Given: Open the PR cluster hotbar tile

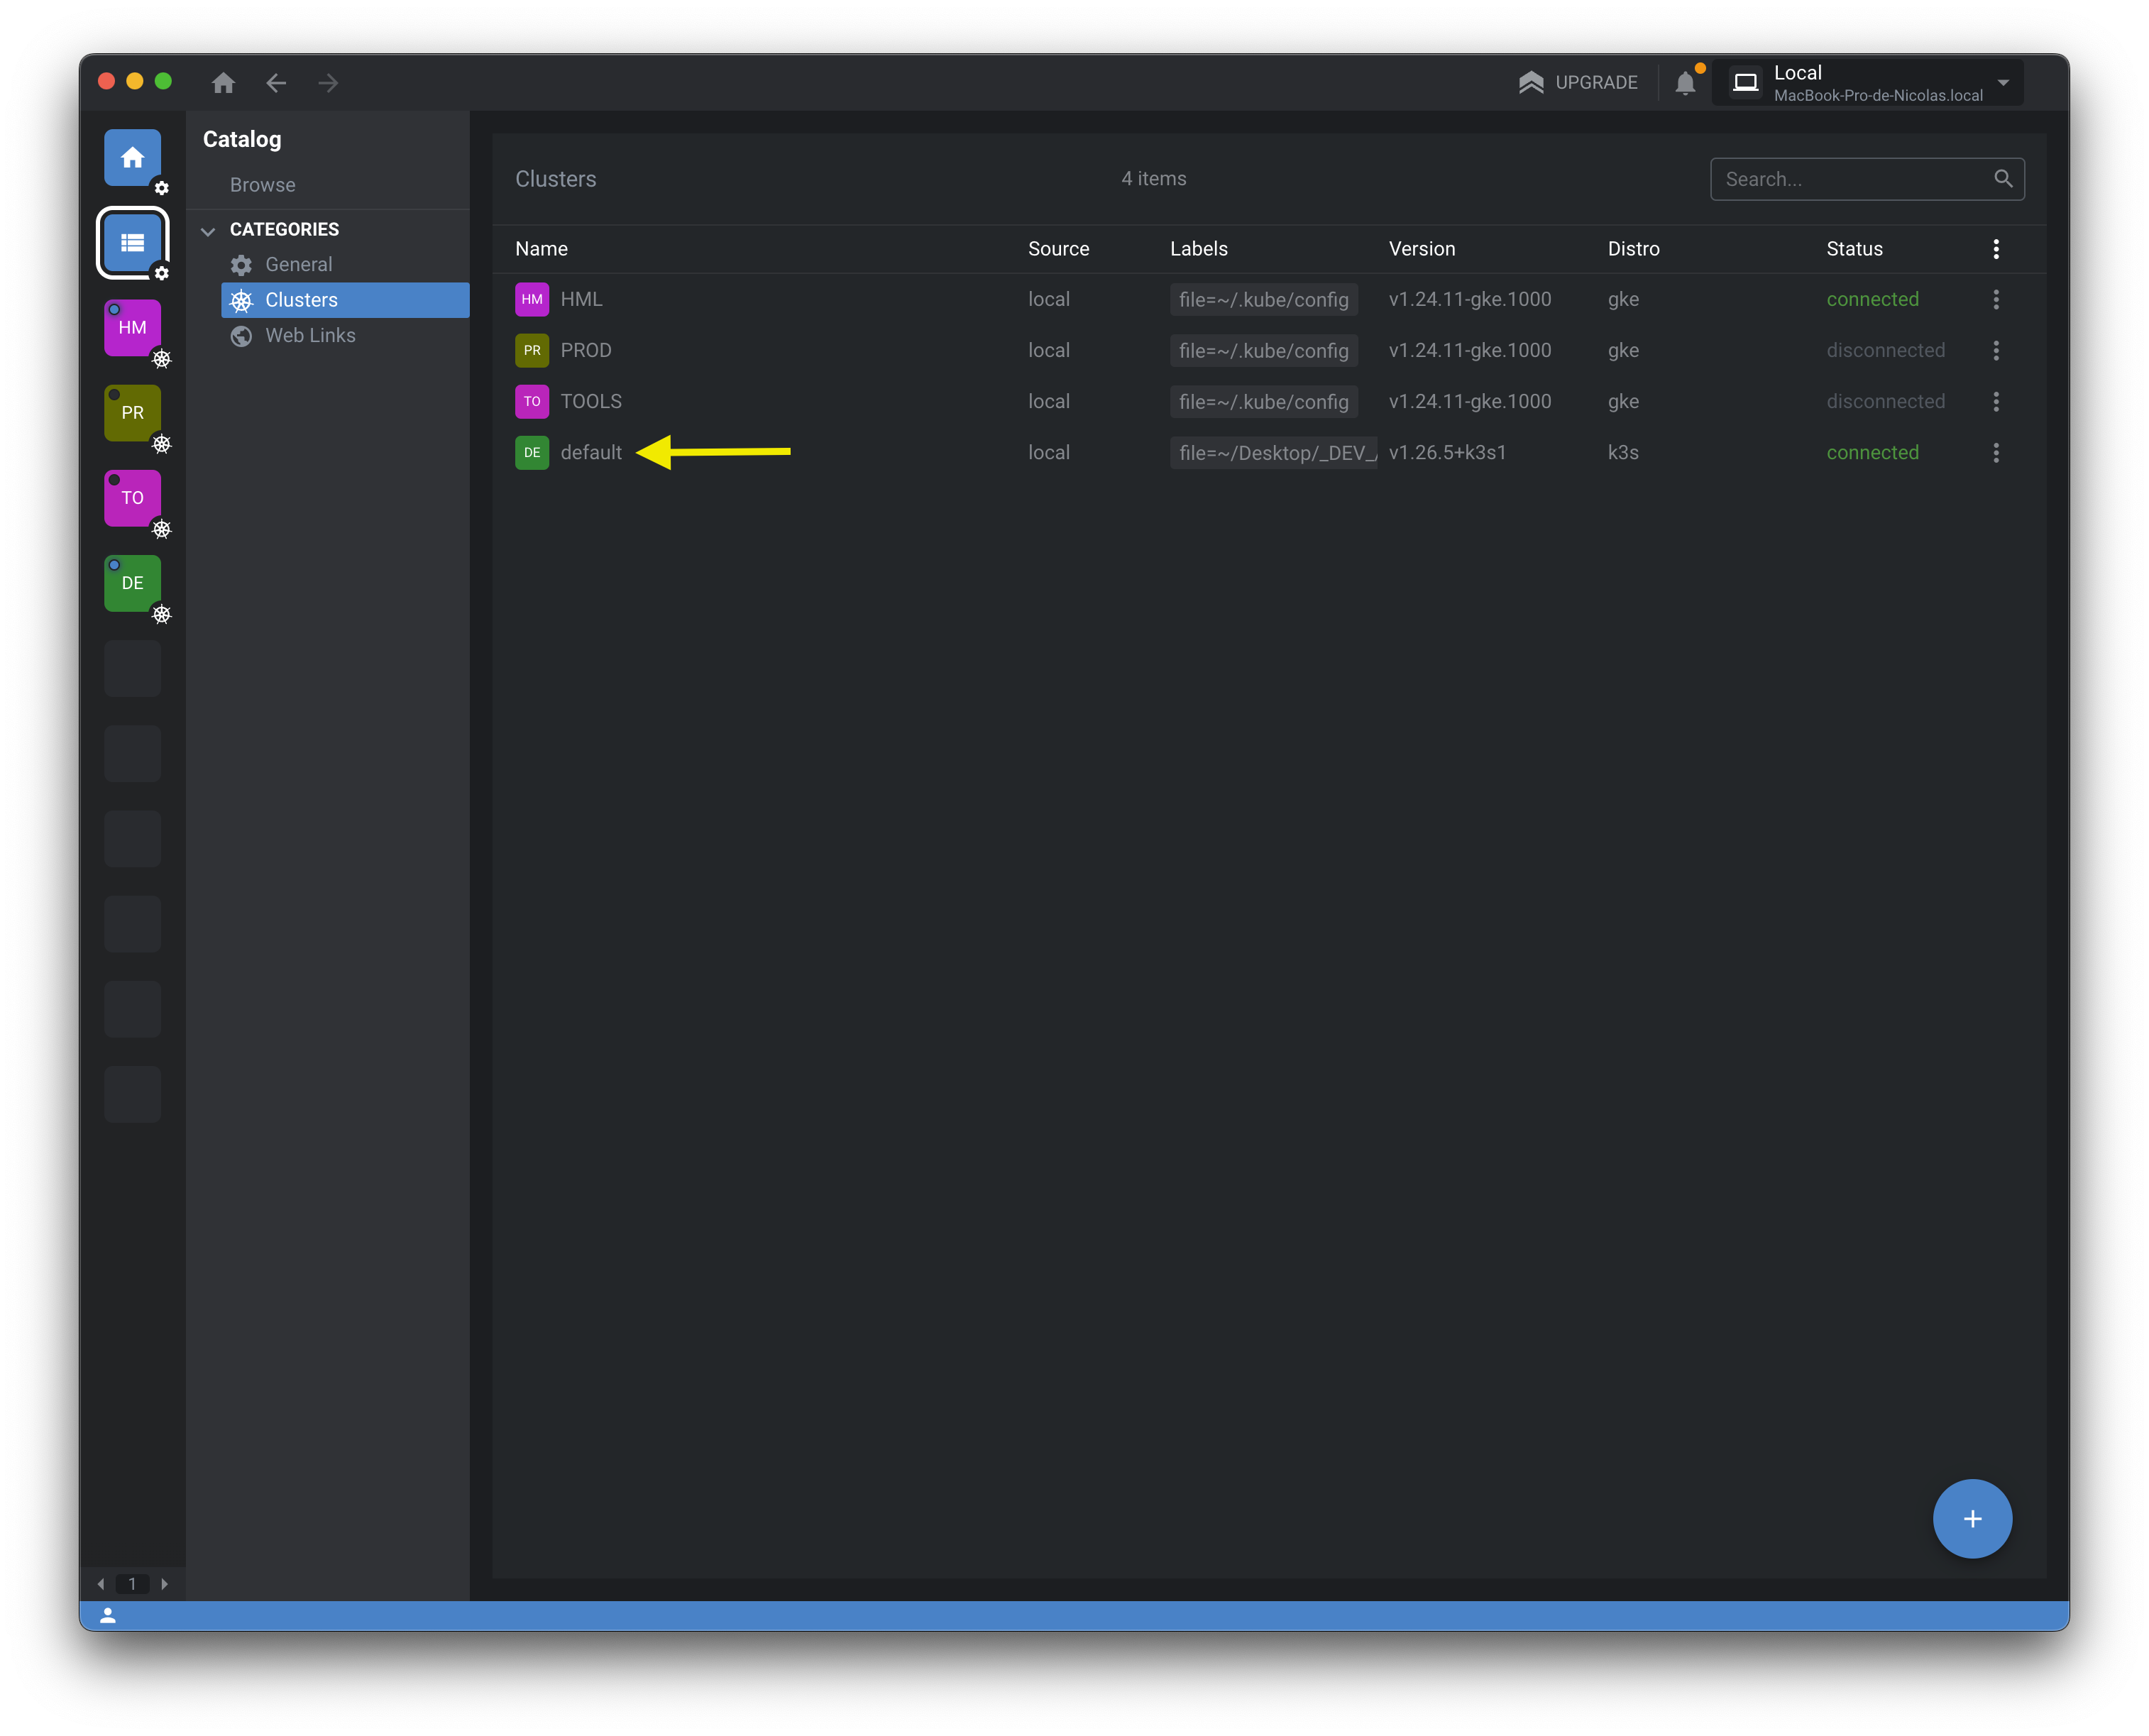Looking at the screenshot, I should [133, 413].
